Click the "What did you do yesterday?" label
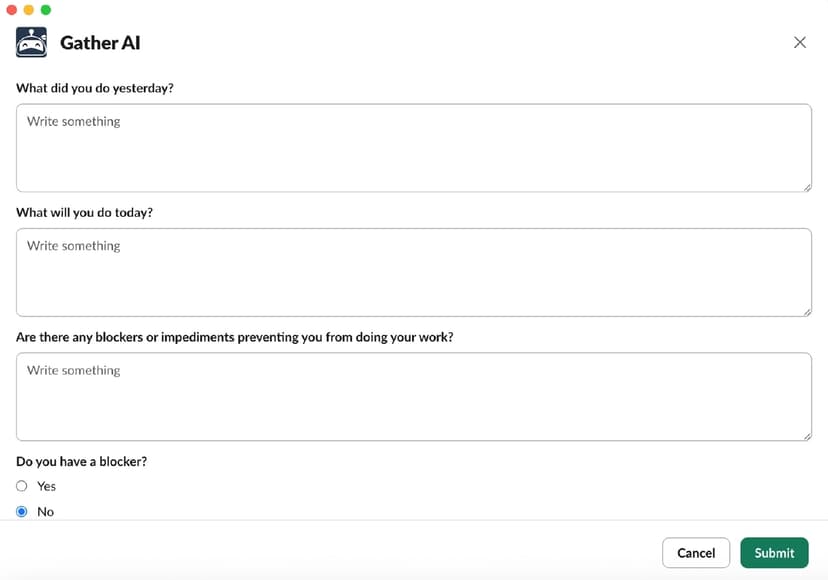 click(x=95, y=88)
